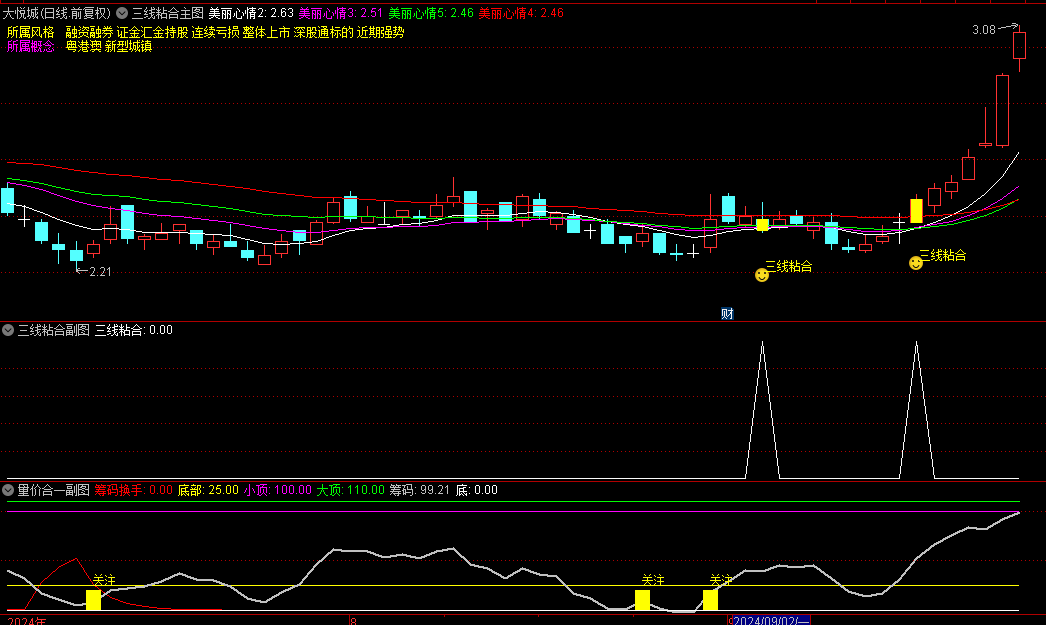Click the left smiley 三线粘合 signal icon

pos(762,274)
